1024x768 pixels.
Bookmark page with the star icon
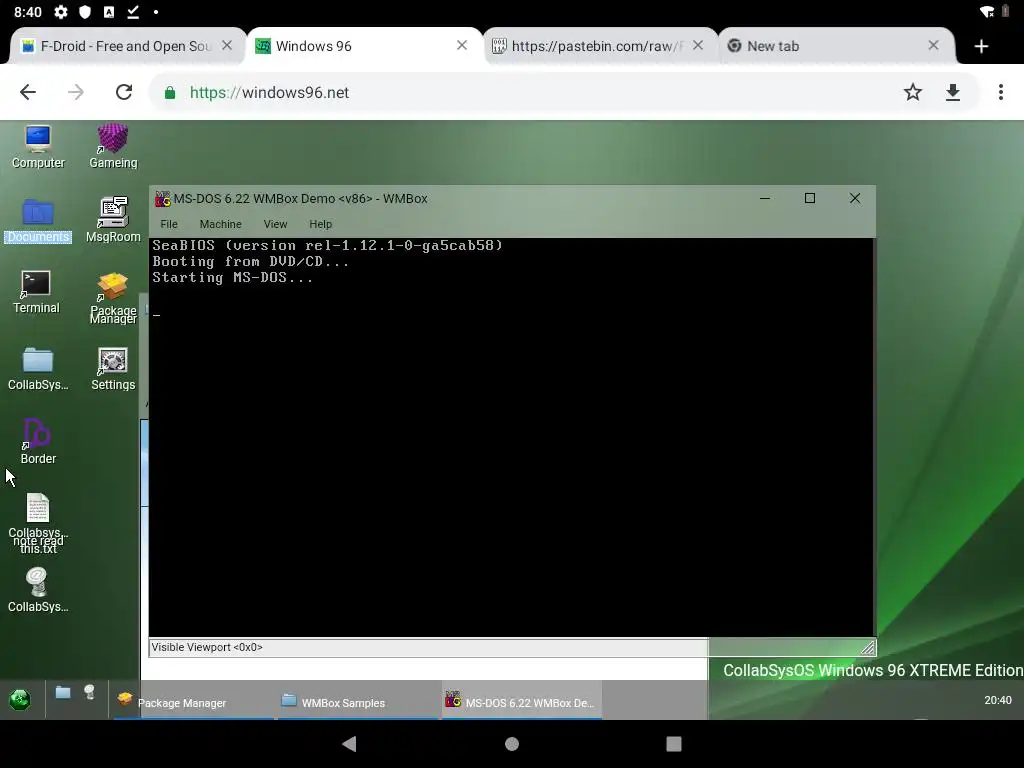tap(912, 92)
